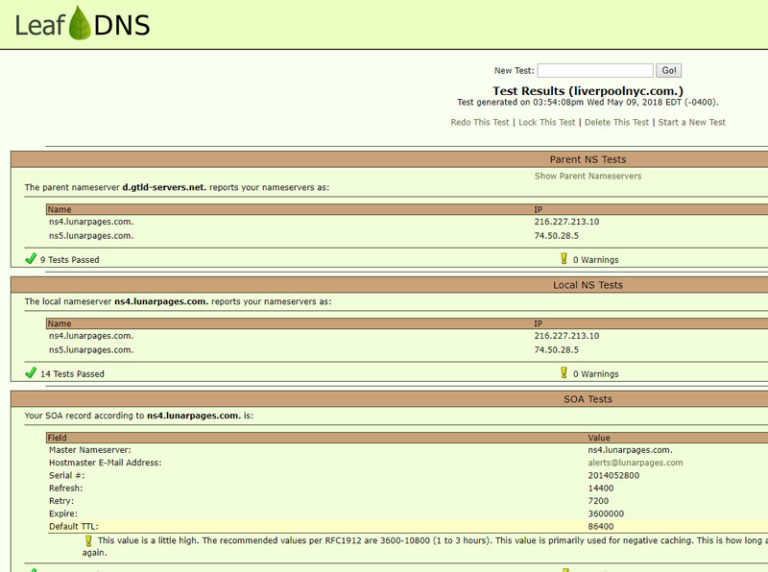
Task: Click the SOA Tests section header
Action: (587, 399)
